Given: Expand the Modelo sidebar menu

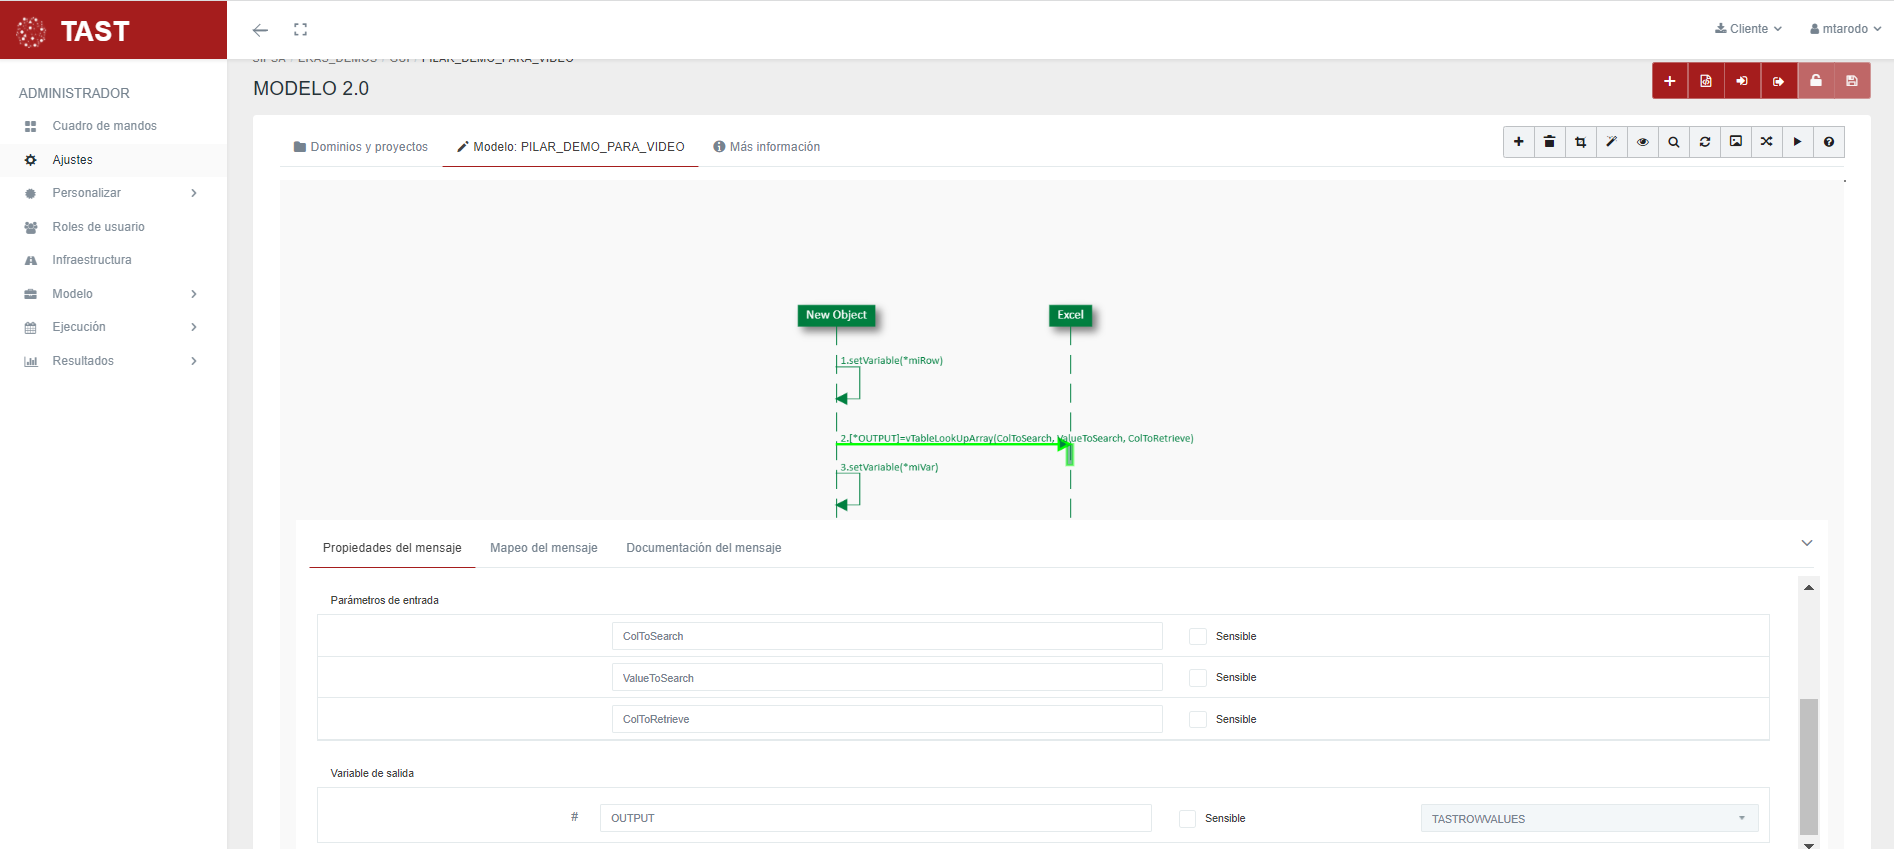Looking at the screenshot, I should [110, 294].
